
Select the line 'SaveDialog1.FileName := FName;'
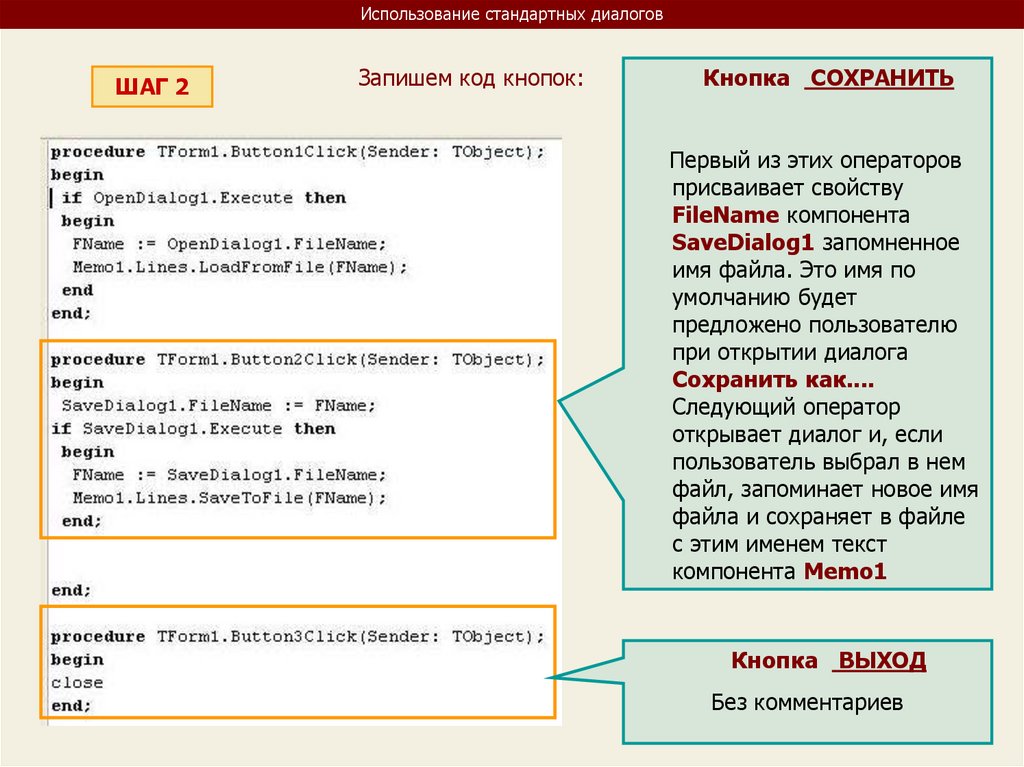(219, 406)
